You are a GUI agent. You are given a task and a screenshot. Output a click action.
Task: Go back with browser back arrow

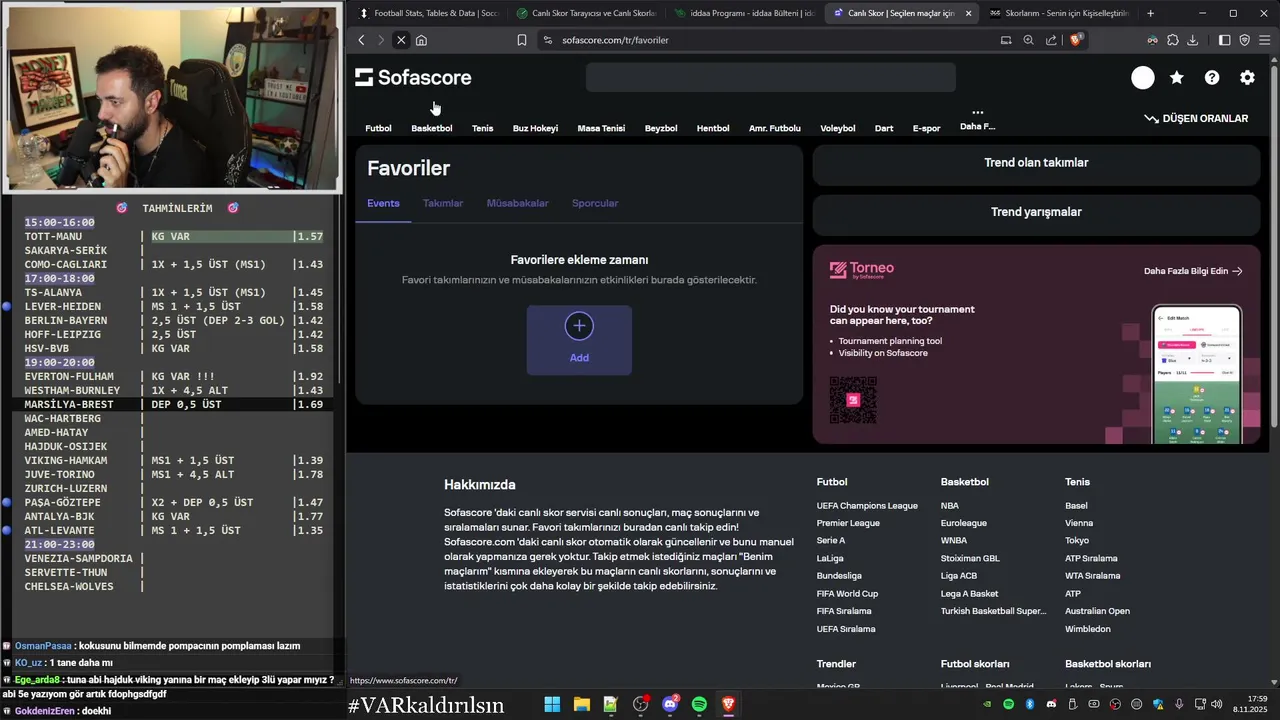pyautogui.click(x=362, y=40)
